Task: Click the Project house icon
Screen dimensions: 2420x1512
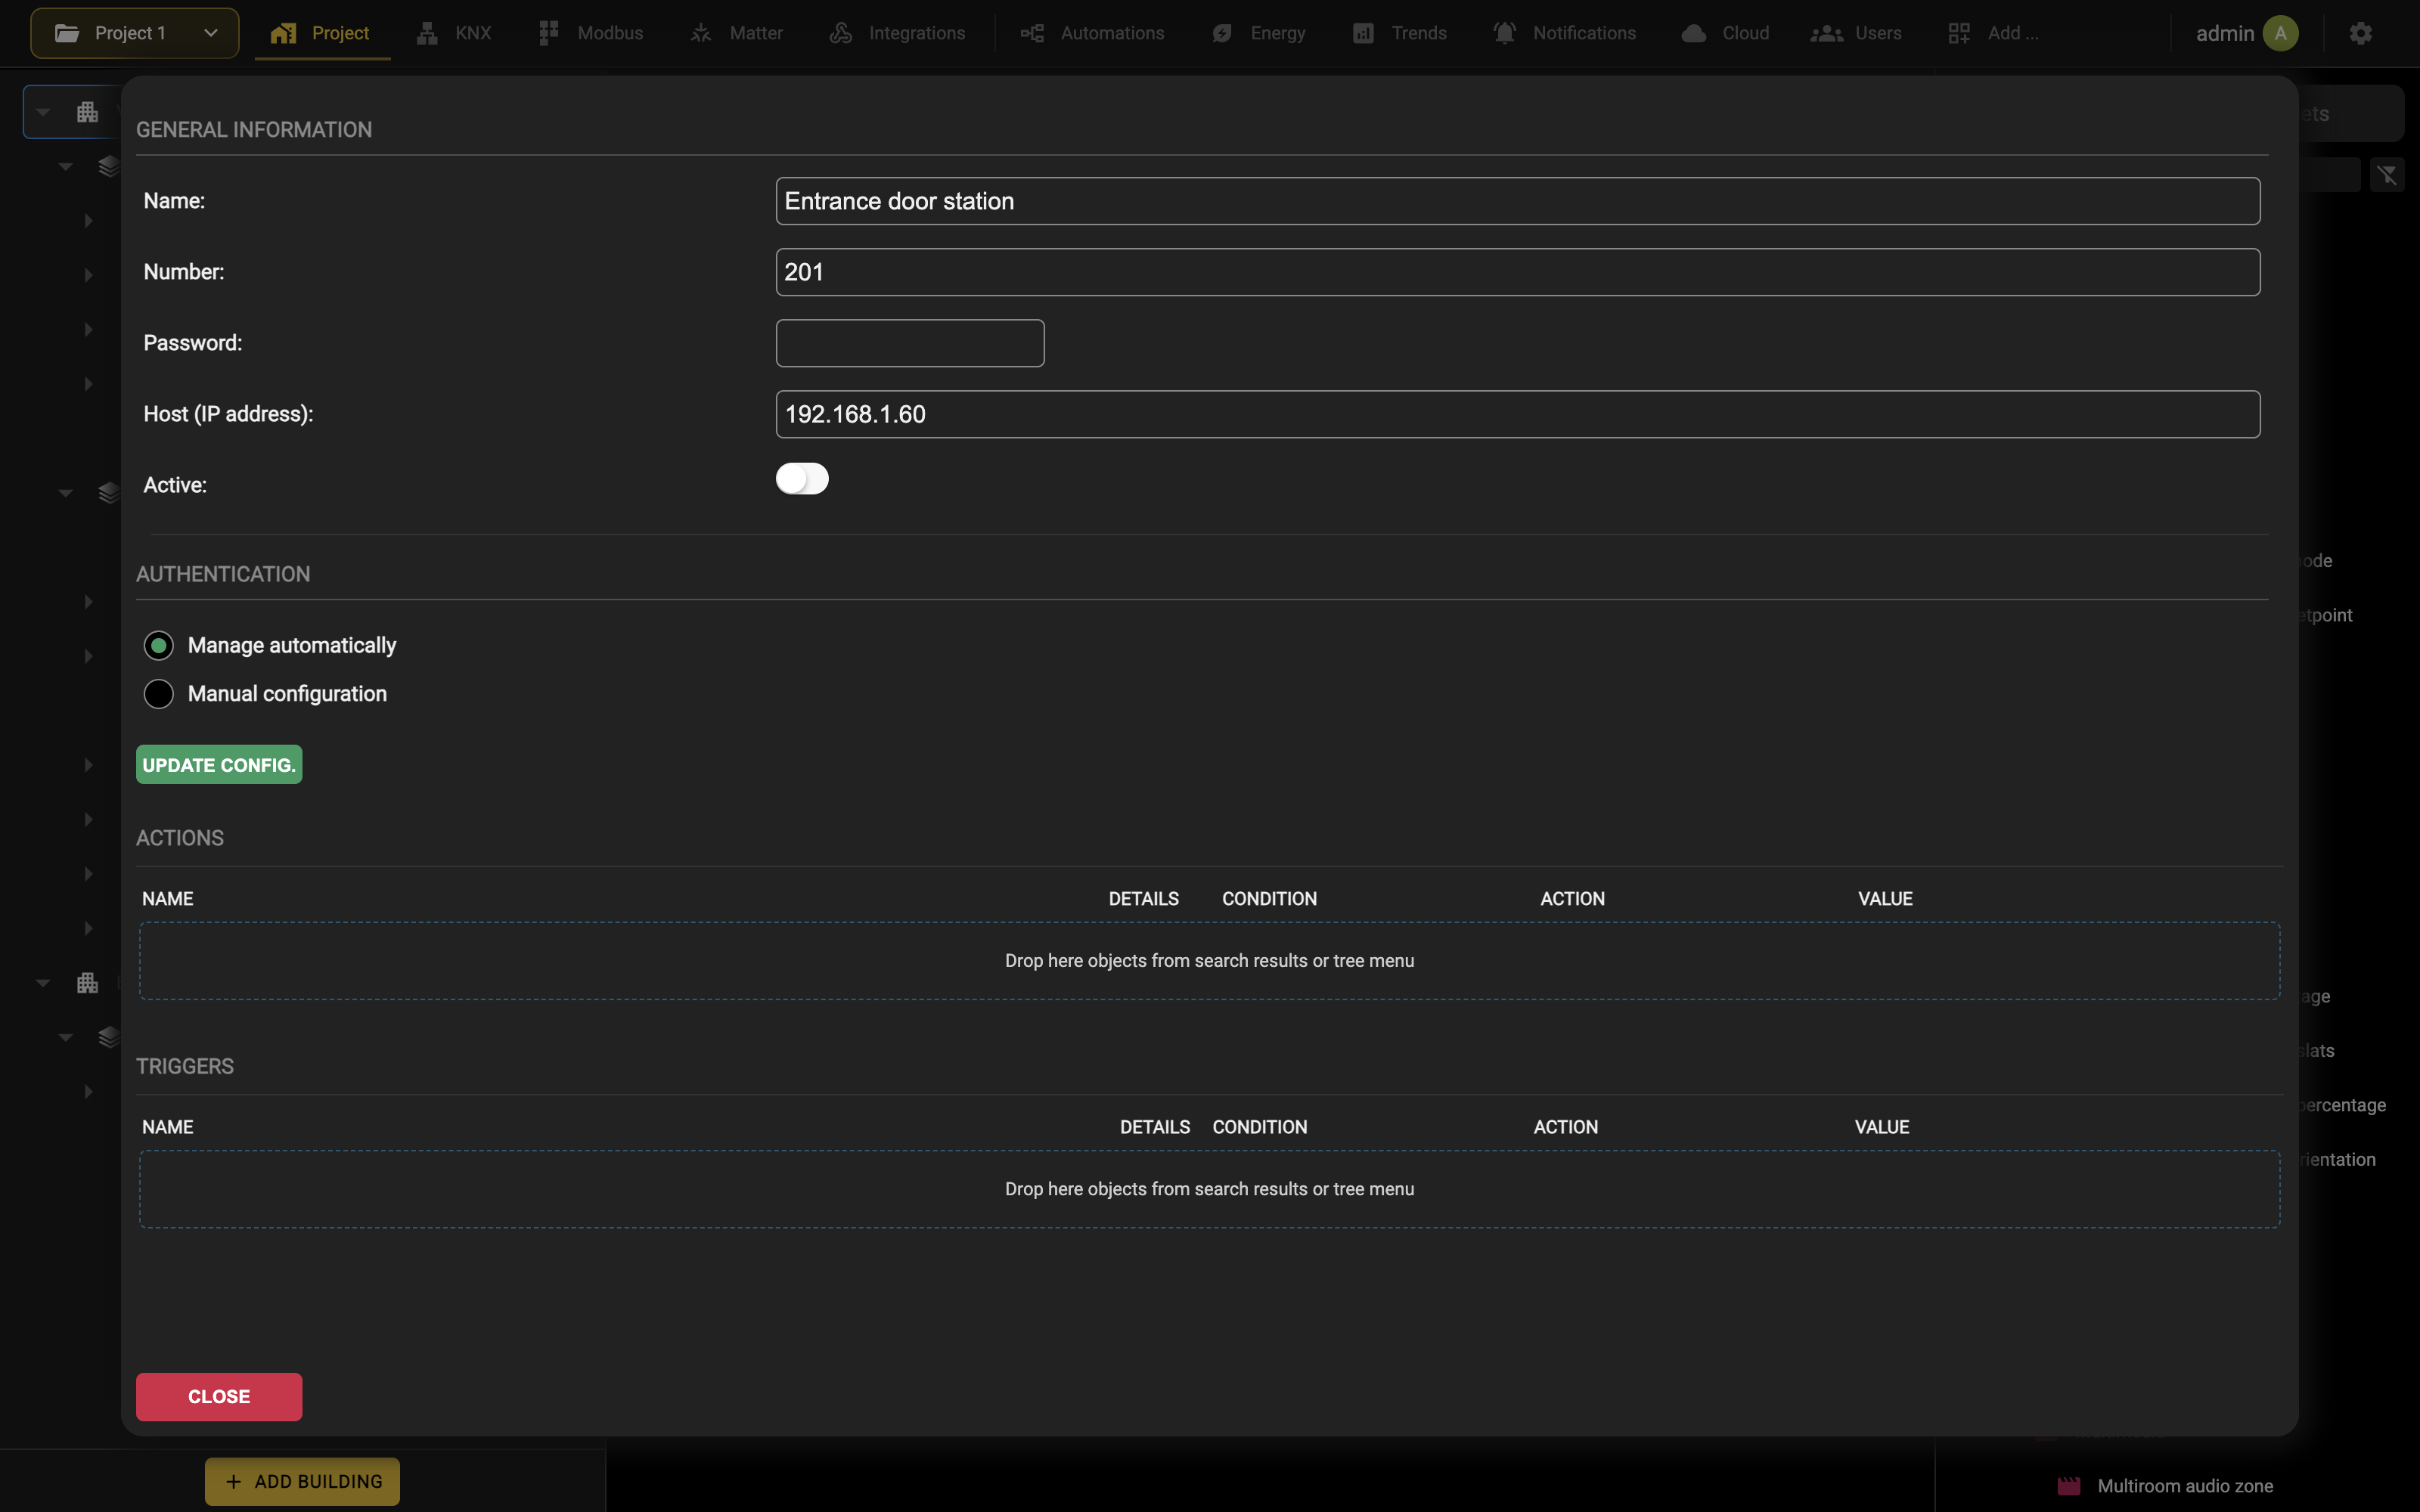Action: (283, 33)
